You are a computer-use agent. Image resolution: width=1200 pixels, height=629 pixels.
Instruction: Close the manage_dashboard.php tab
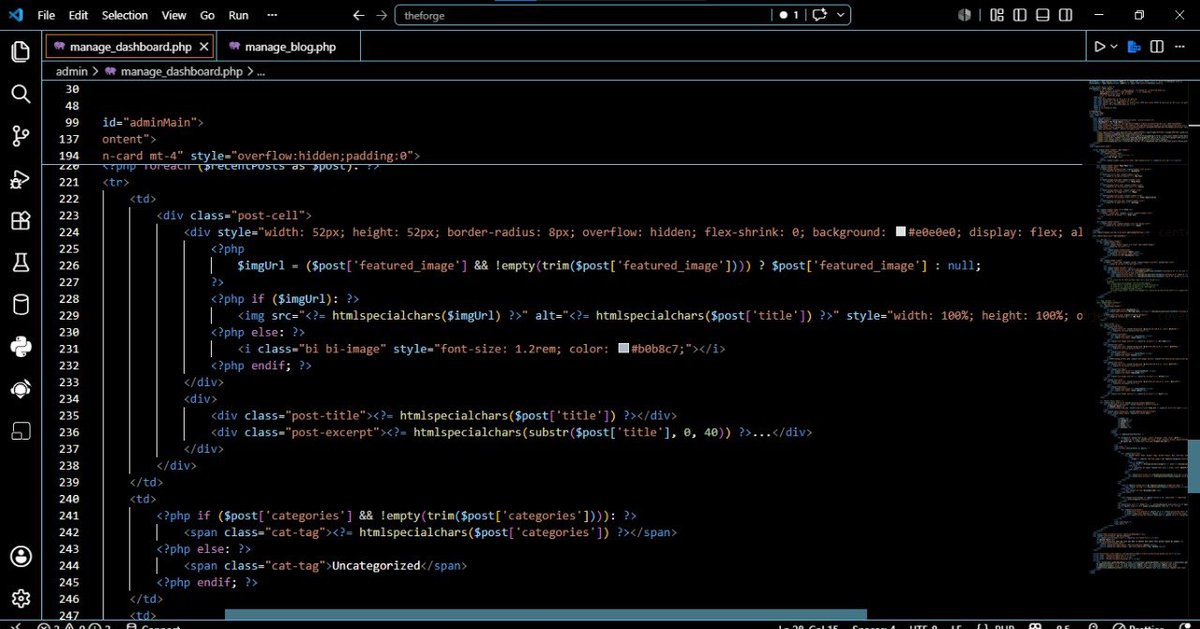[204, 47]
